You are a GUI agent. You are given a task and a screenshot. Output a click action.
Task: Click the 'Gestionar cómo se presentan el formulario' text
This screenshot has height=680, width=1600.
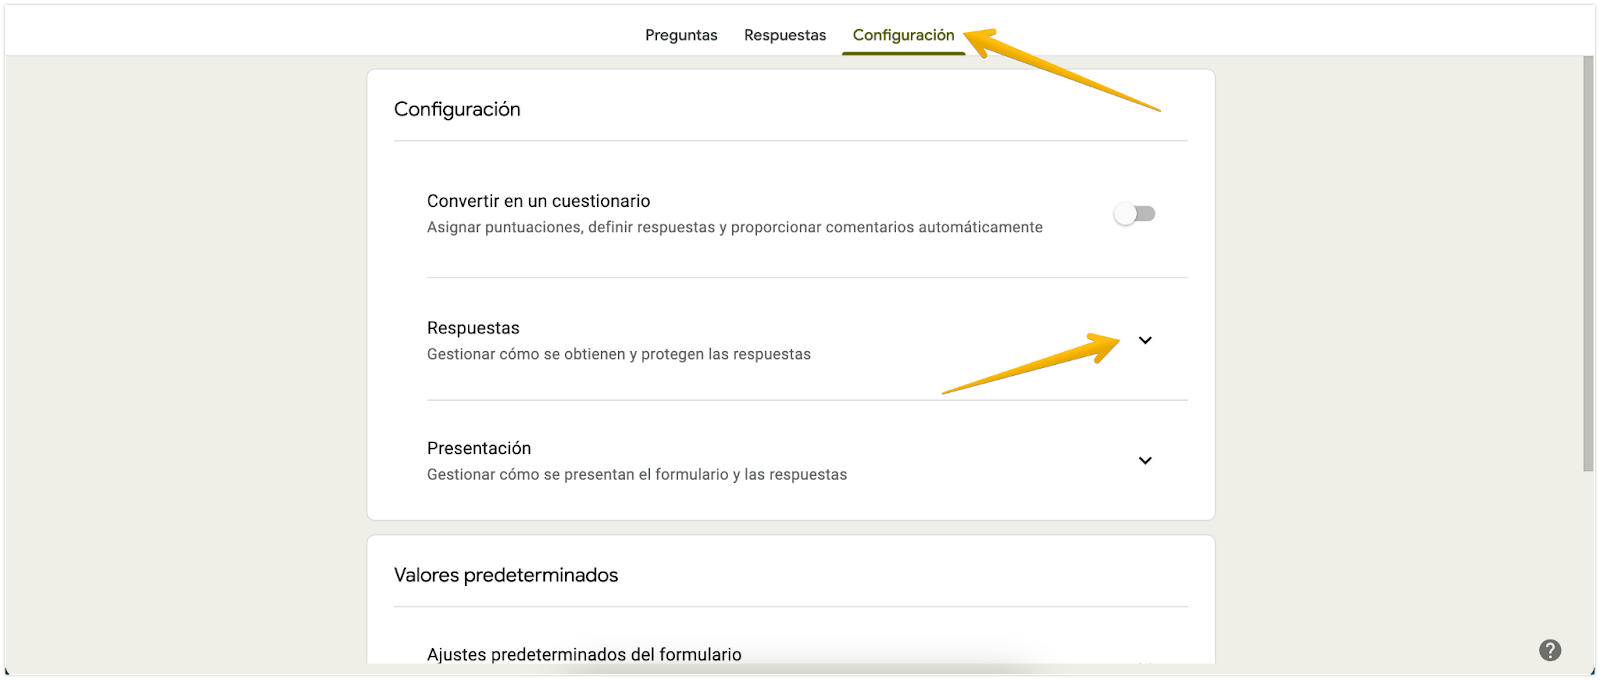pyautogui.click(x=636, y=474)
